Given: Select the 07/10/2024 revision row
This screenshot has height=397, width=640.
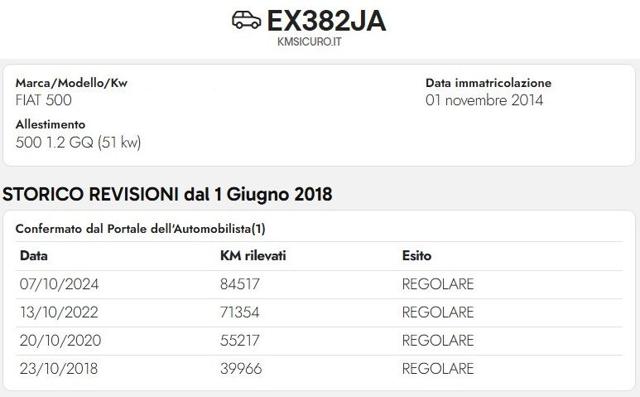Looking at the screenshot, I should tap(320, 284).
